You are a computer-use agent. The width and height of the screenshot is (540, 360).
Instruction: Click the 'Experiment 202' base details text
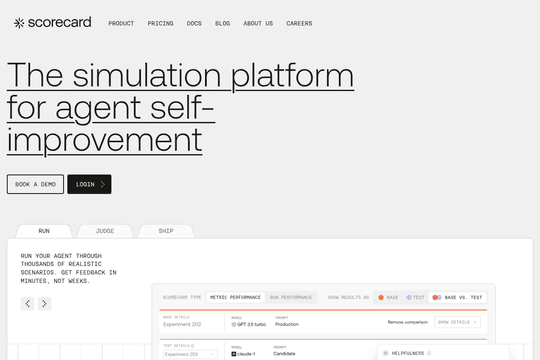(x=182, y=324)
